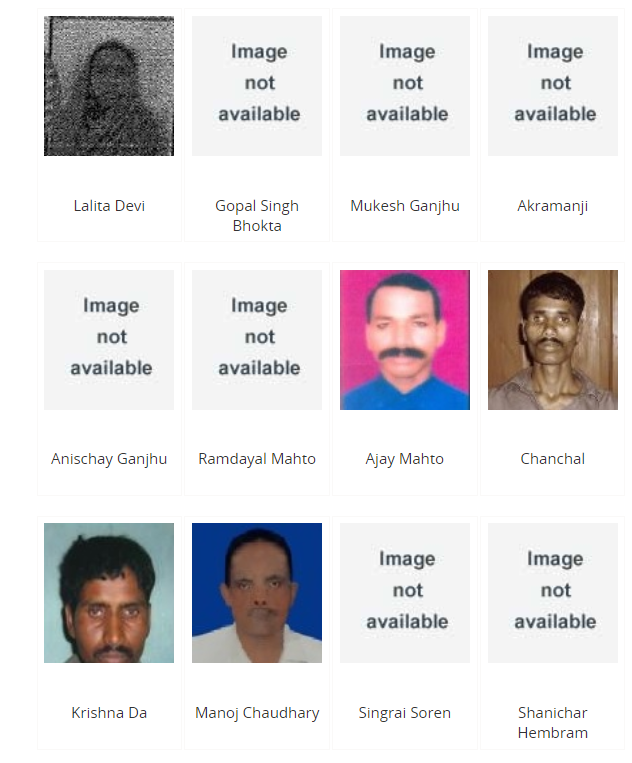Screen dimensions: 632x763
Task: Select the Mukesh Ganjhu name link
Action: pyautogui.click(x=405, y=206)
